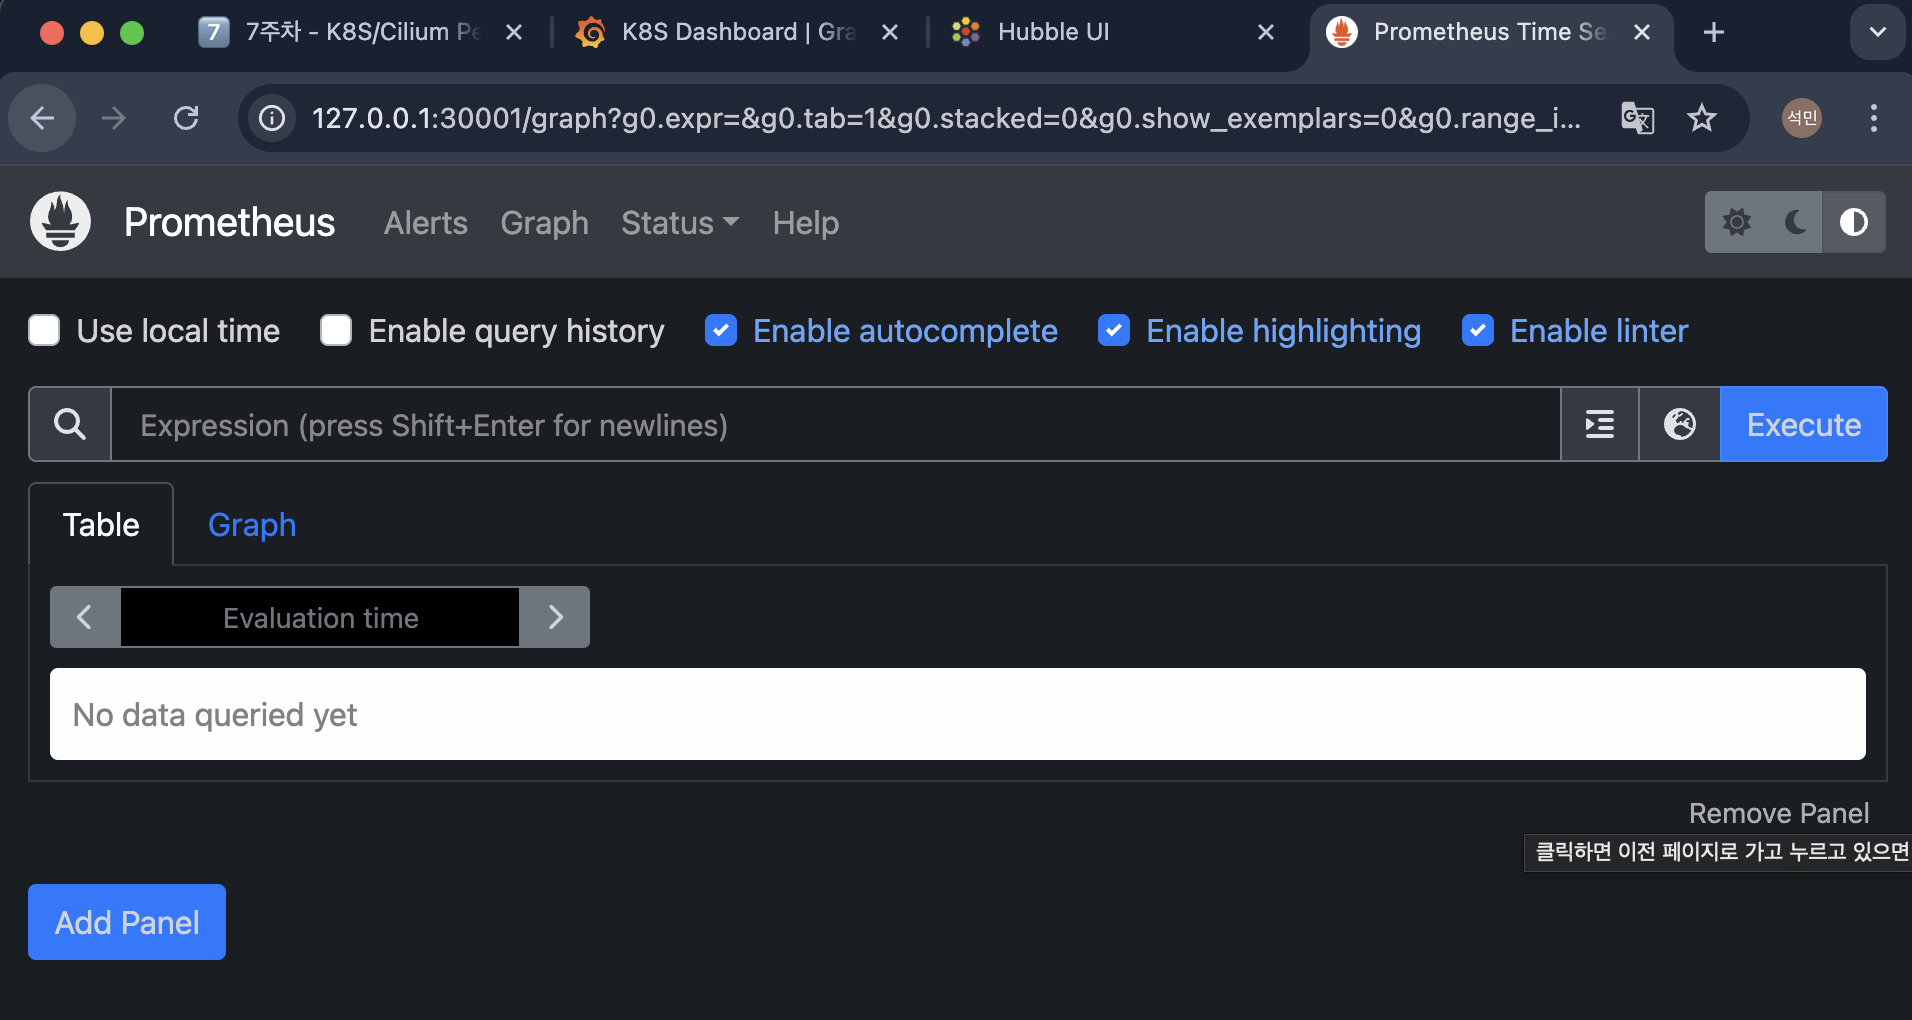Click the Prometheus brand title
Image resolution: width=1912 pixels, height=1020 pixels.
[229, 222]
